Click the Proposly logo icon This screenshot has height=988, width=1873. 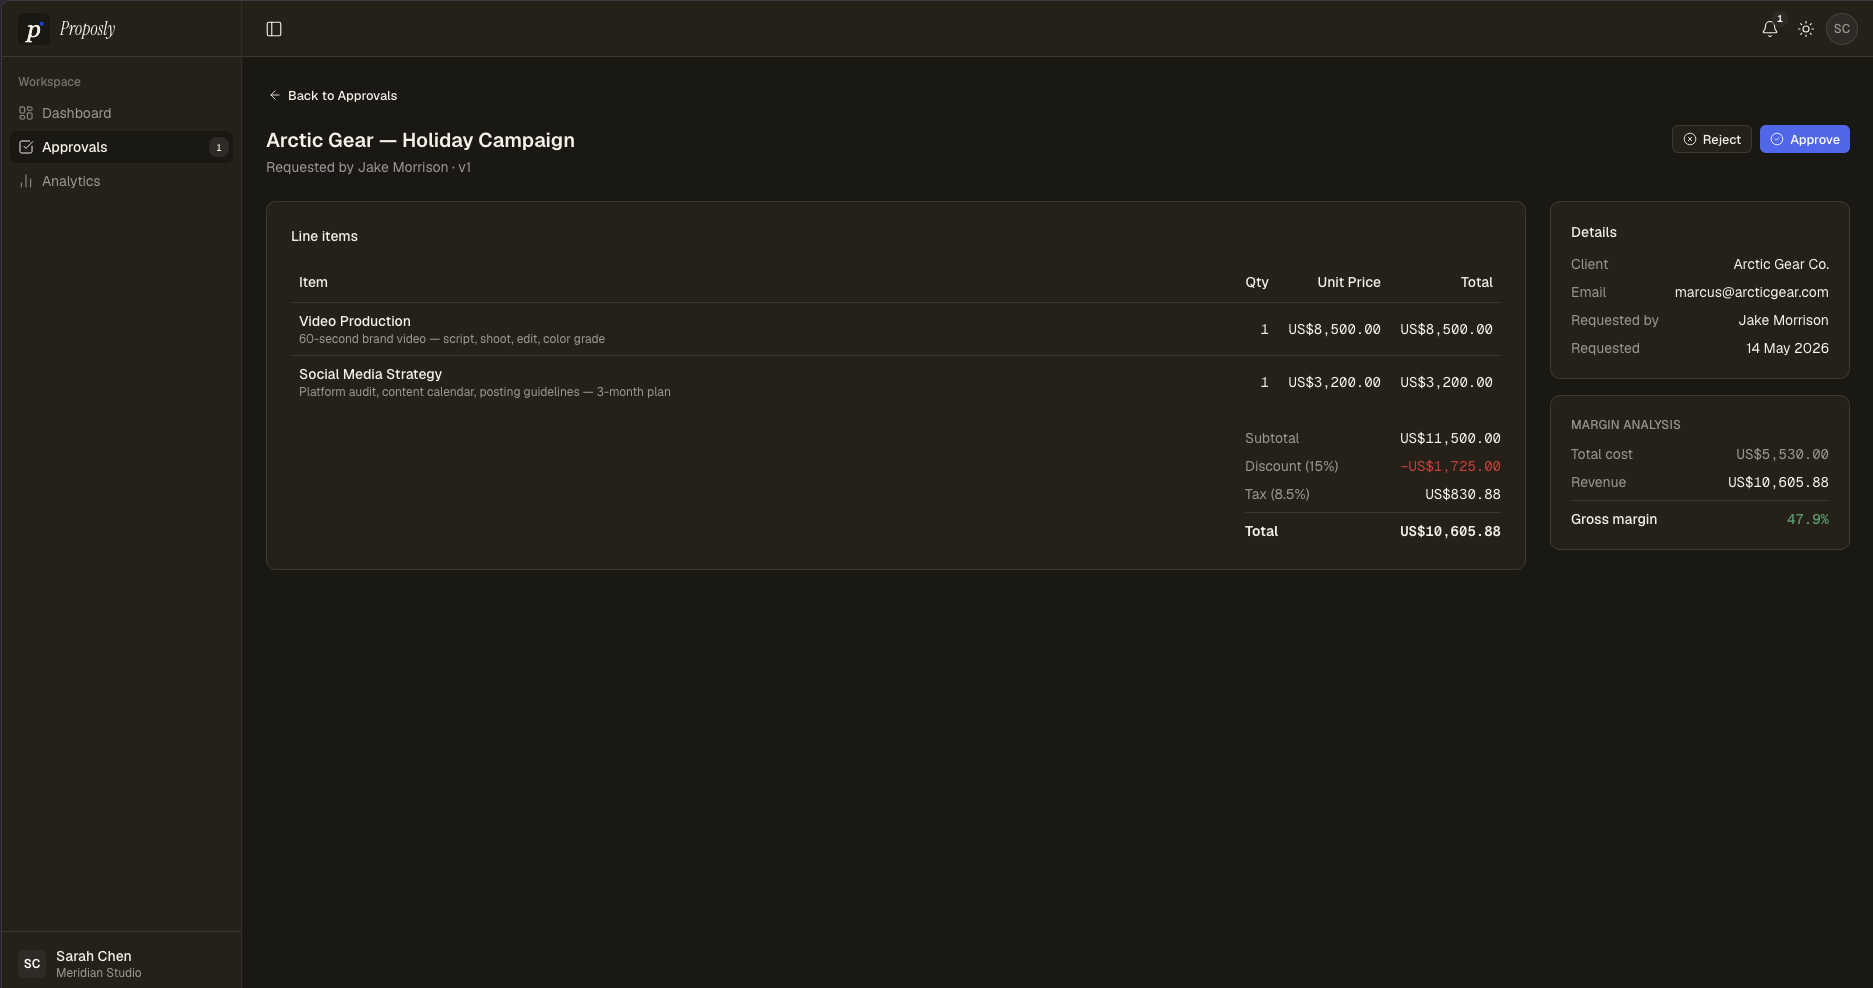33,30
